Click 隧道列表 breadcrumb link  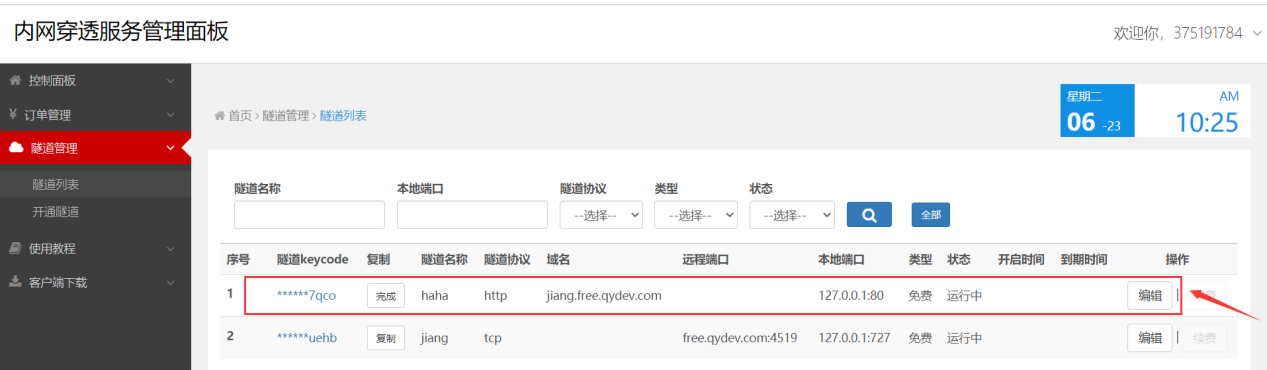343,116
